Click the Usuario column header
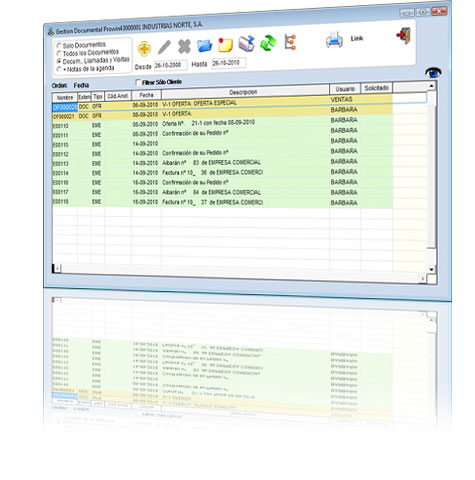 pos(345,89)
